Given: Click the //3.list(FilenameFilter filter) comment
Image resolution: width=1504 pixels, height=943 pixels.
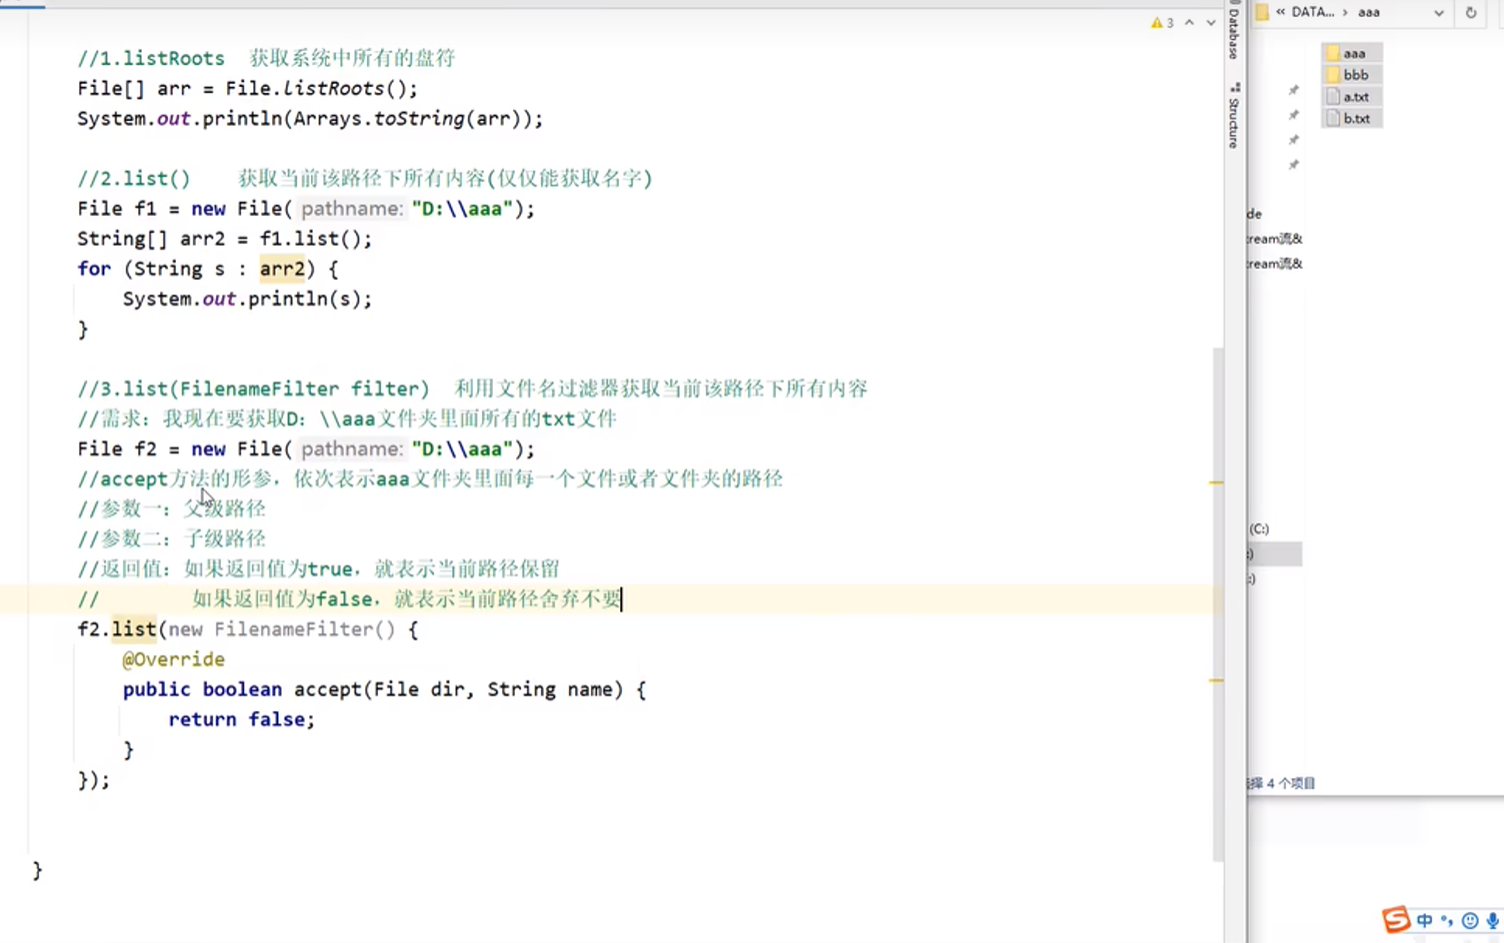Looking at the screenshot, I should (x=472, y=388).
